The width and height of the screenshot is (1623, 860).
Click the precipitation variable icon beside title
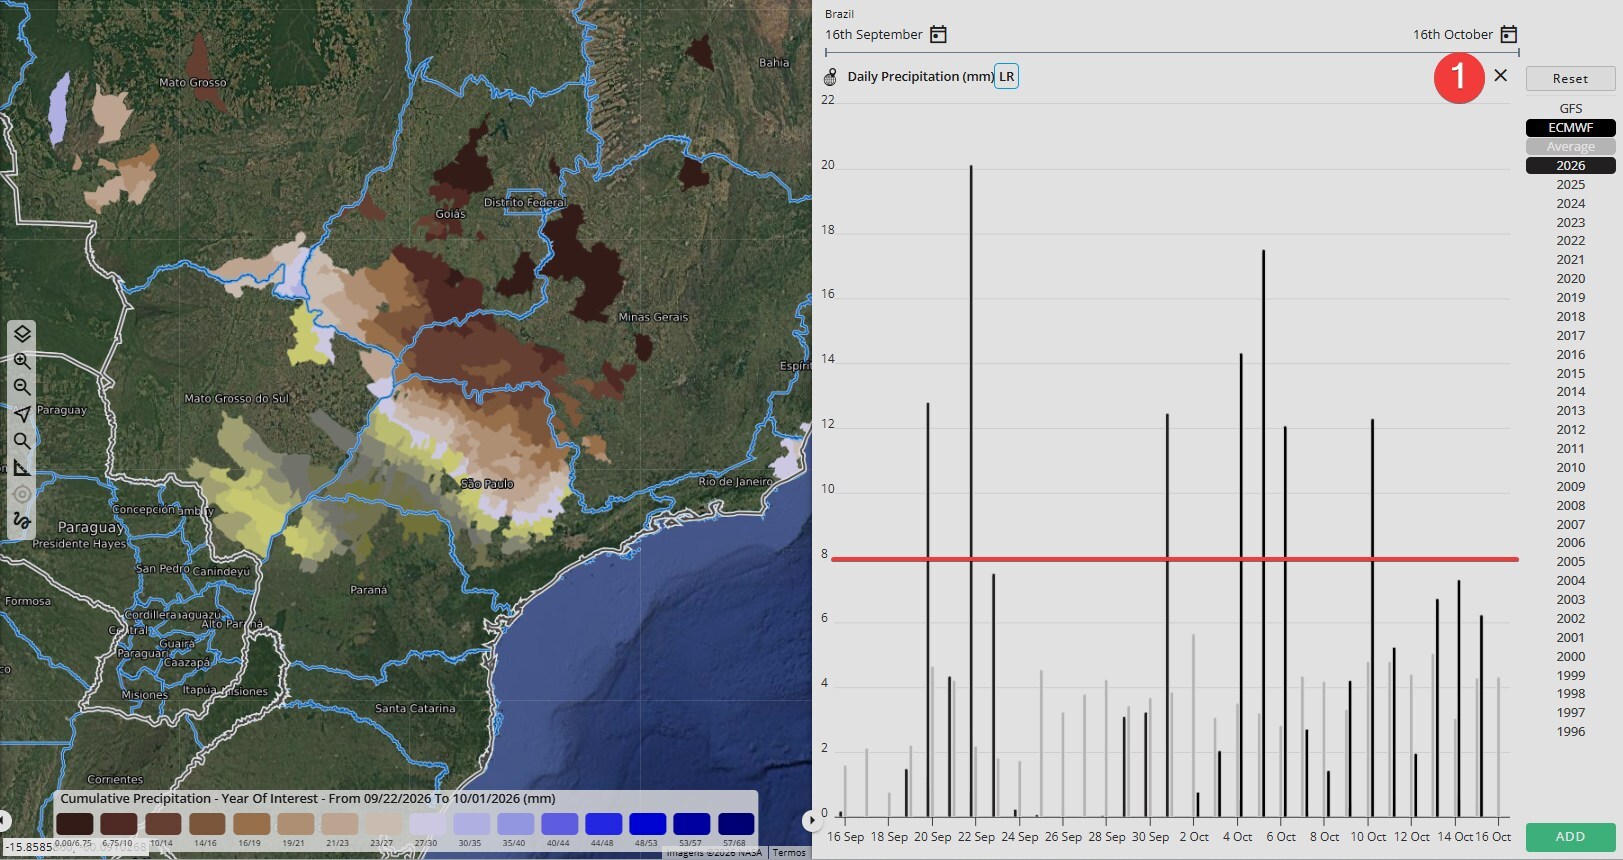(x=830, y=77)
